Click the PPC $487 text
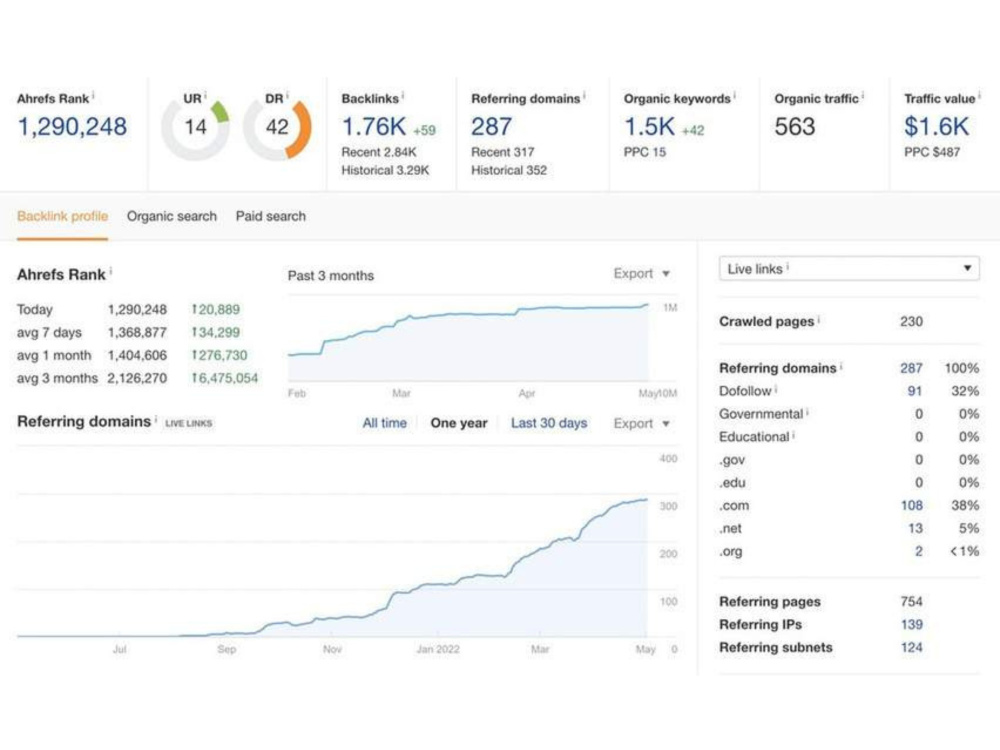The image size is (1000, 750). point(932,152)
